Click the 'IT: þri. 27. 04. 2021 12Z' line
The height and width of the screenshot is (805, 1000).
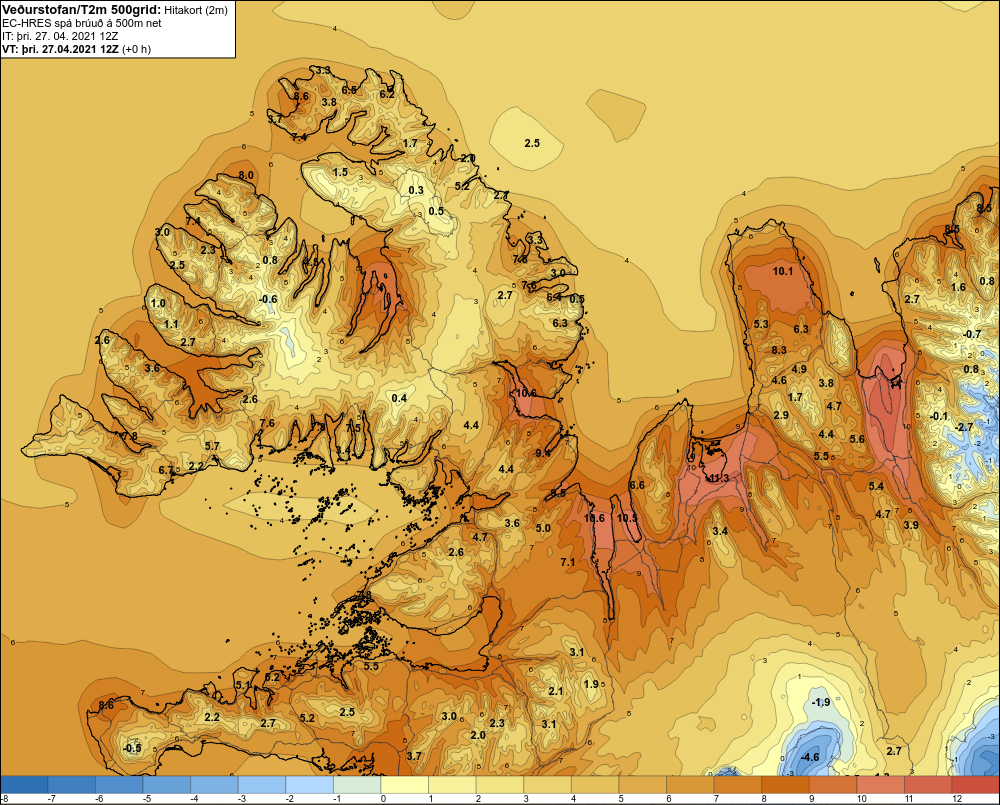pyautogui.click(x=60, y=36)
